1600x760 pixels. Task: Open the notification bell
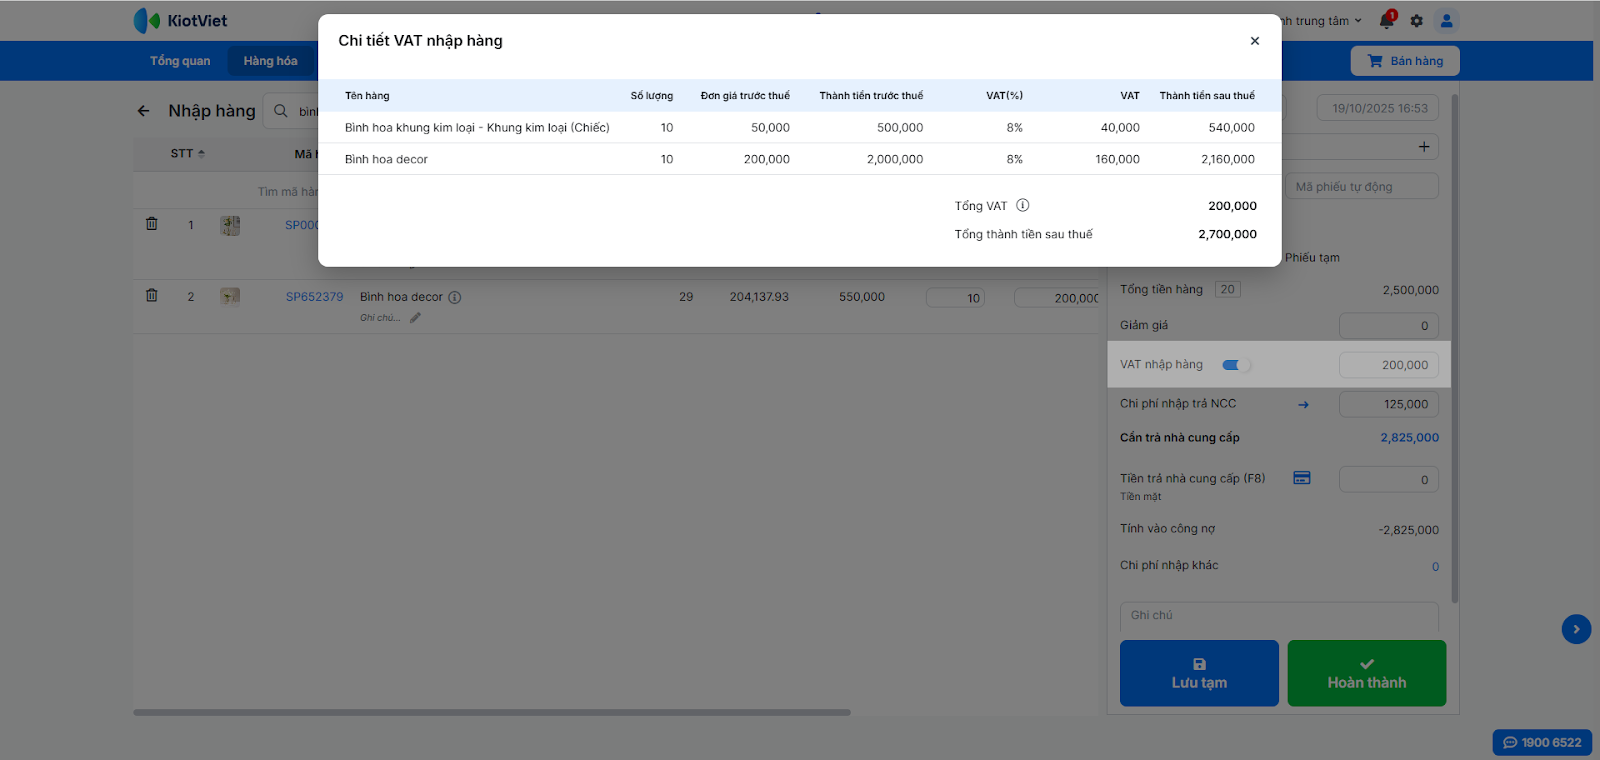coord(1386,21)
